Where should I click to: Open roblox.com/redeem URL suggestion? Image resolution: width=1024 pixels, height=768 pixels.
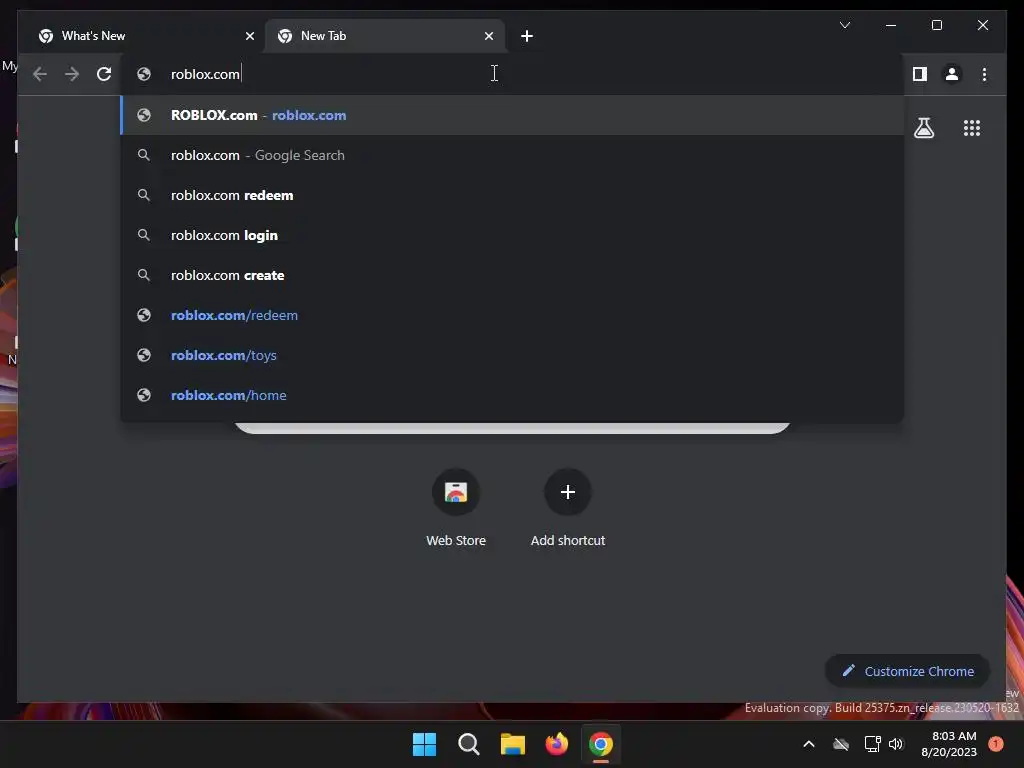[512, 315]
